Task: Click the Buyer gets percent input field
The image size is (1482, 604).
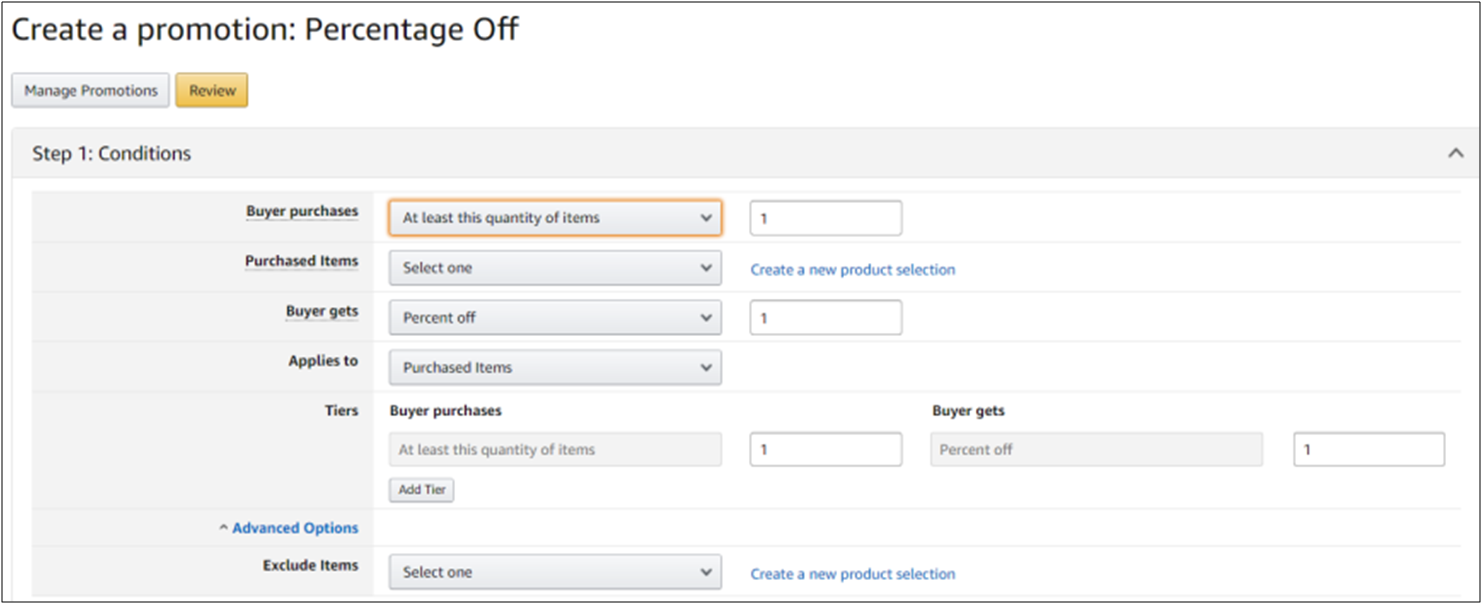Action: point(825,318)
